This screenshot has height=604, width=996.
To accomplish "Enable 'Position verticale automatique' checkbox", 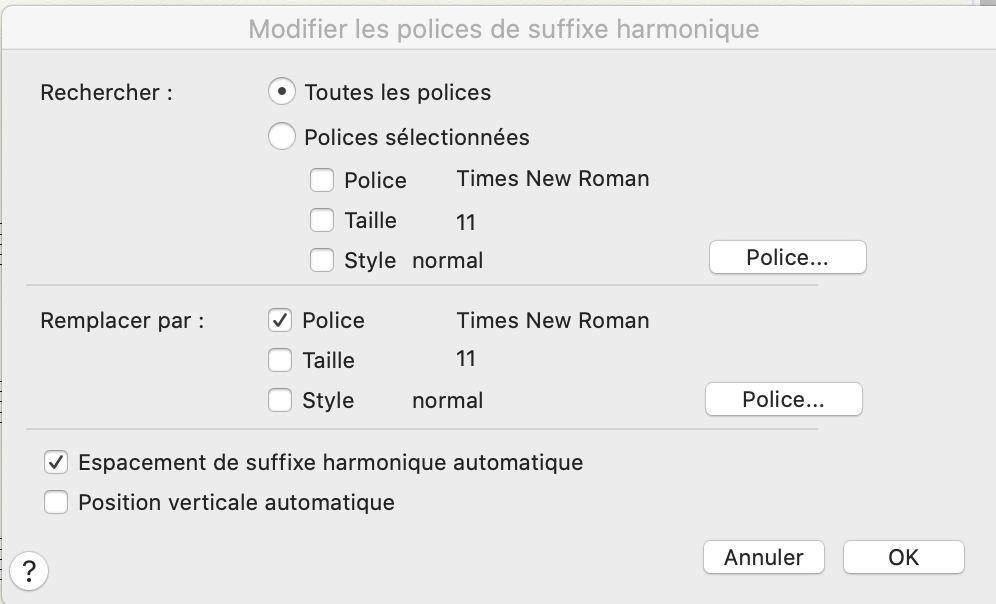I will click(56, 502).
